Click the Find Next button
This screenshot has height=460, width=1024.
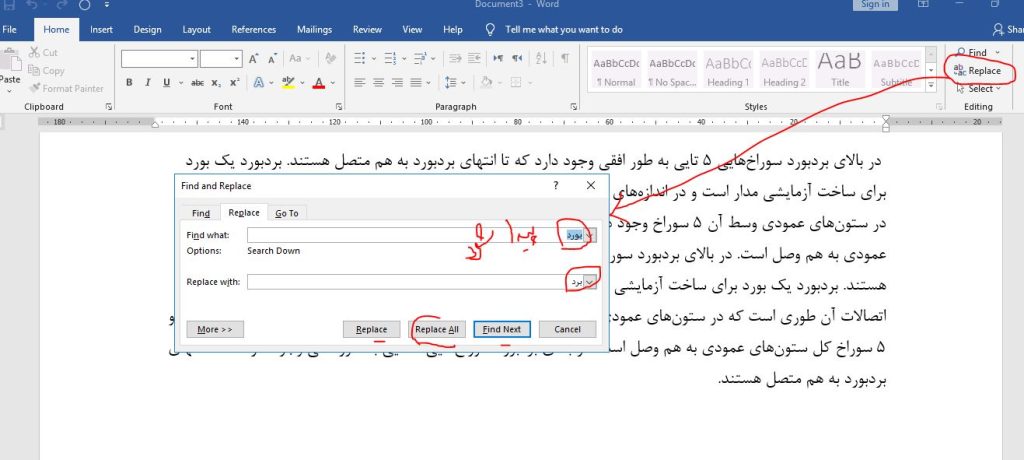coord(503,329)
